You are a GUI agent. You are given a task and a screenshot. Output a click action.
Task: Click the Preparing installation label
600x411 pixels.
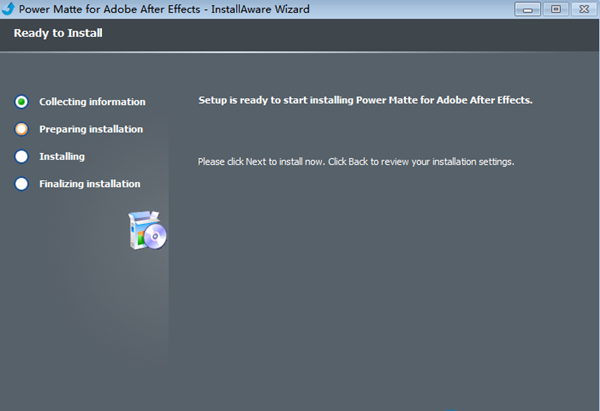pos(91,129)
